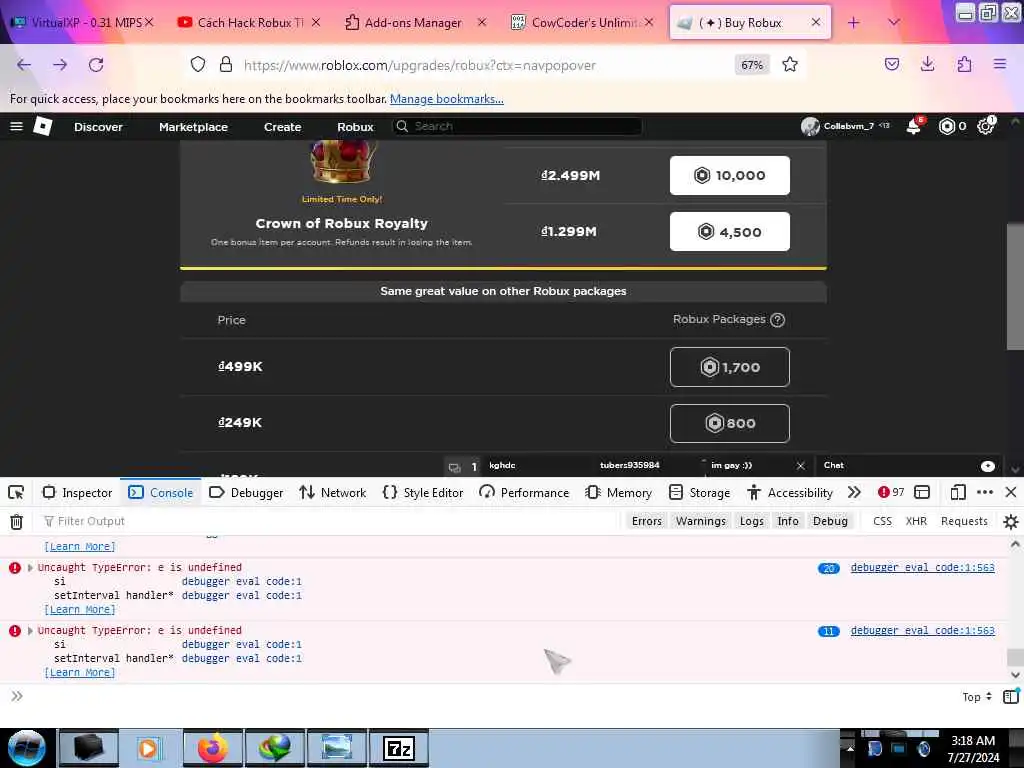Toggle the multi-line editor mode in console
The height and width of the screenshot is (768, 1024).
1010,697
